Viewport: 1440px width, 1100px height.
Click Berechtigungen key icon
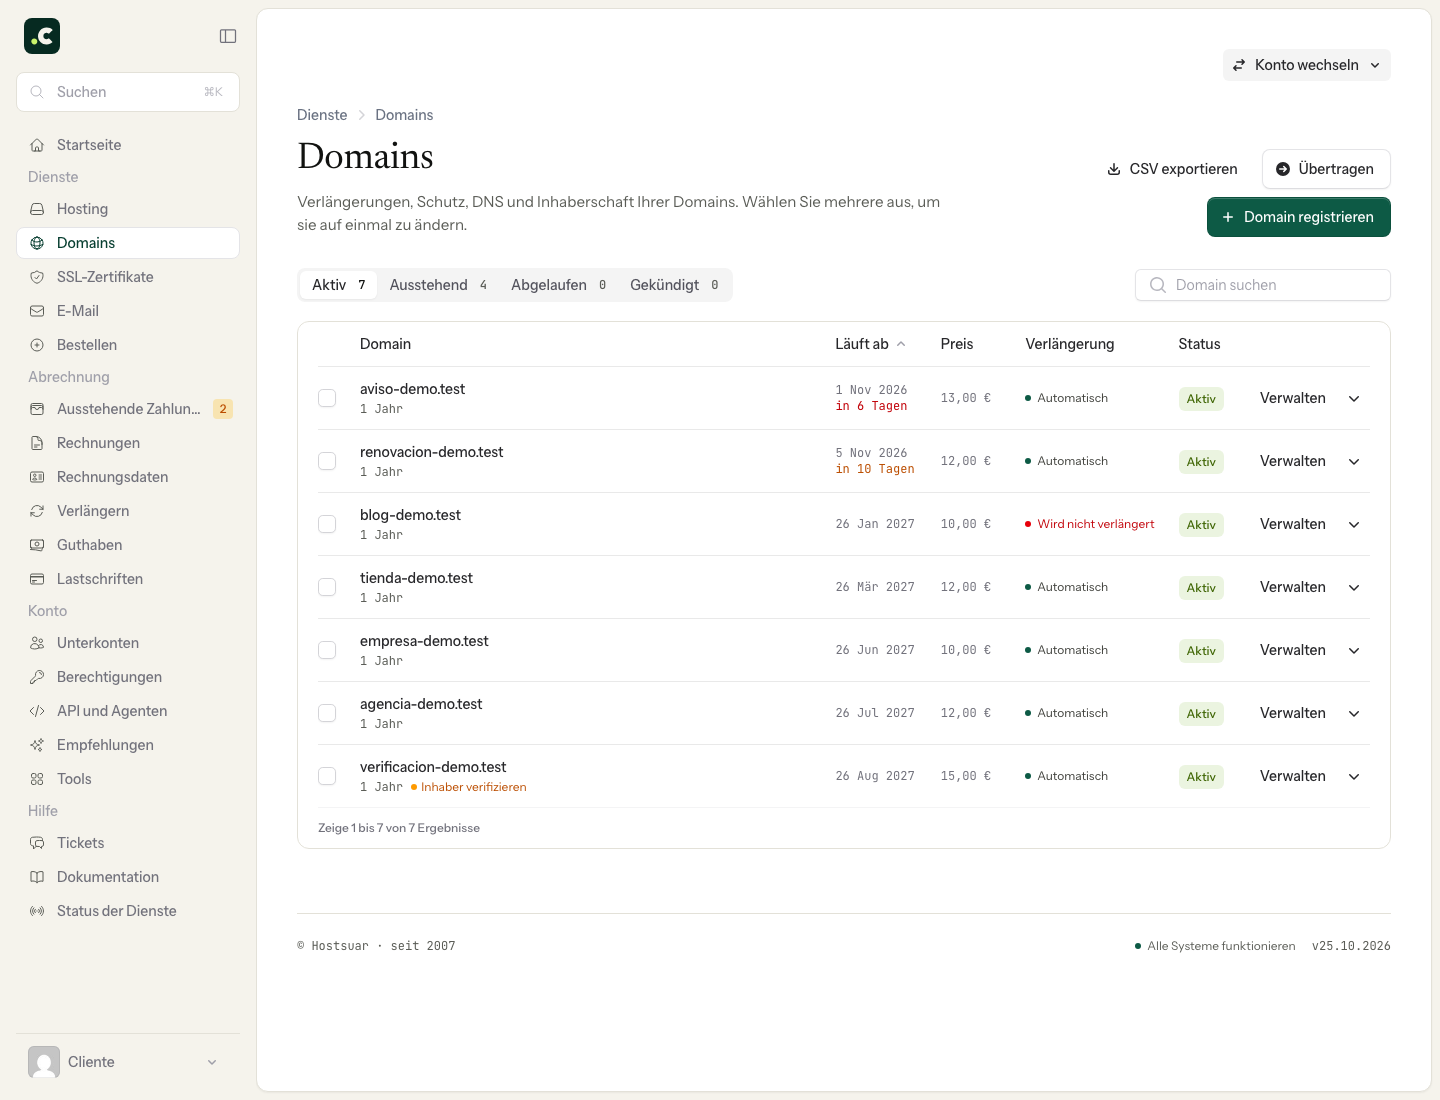pyautogui.click(x=37, y=677)
